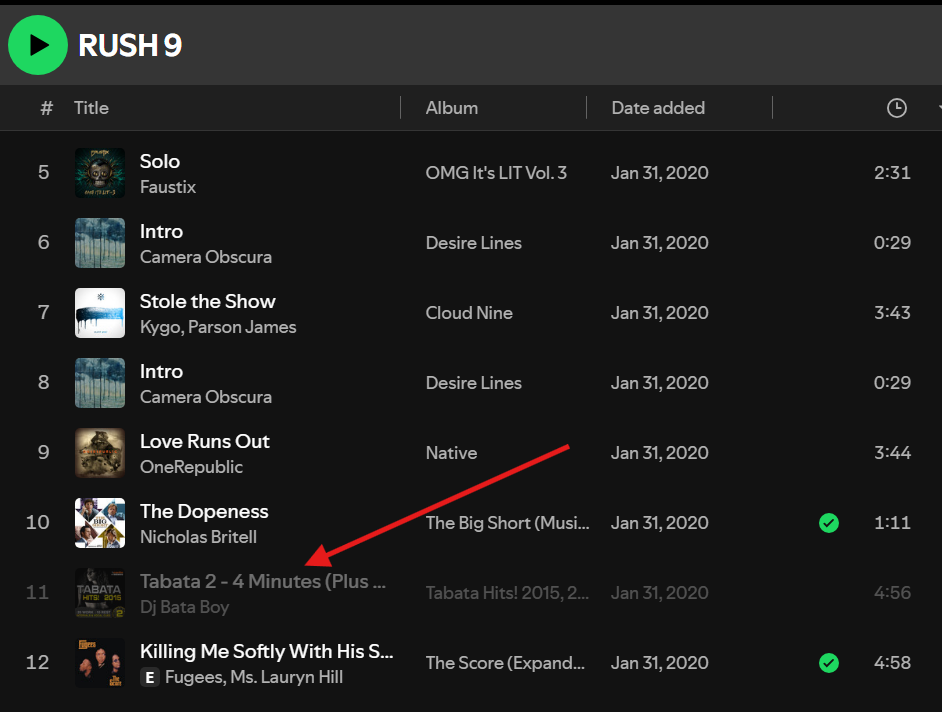The image size is (942, 712).
Task: Select greyed-out Tabata 2 - 4 Minutes track
Action: click(263, 582)
